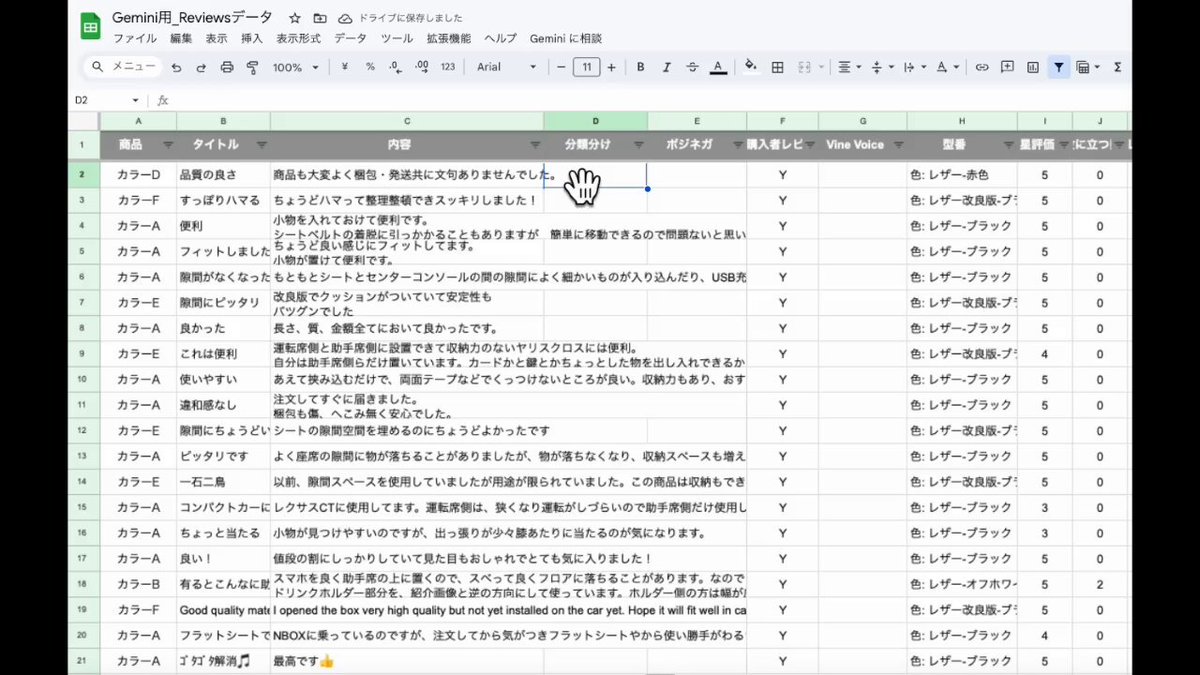Click the document title Gemini用_Reviewsデータ

pos(193,18)
